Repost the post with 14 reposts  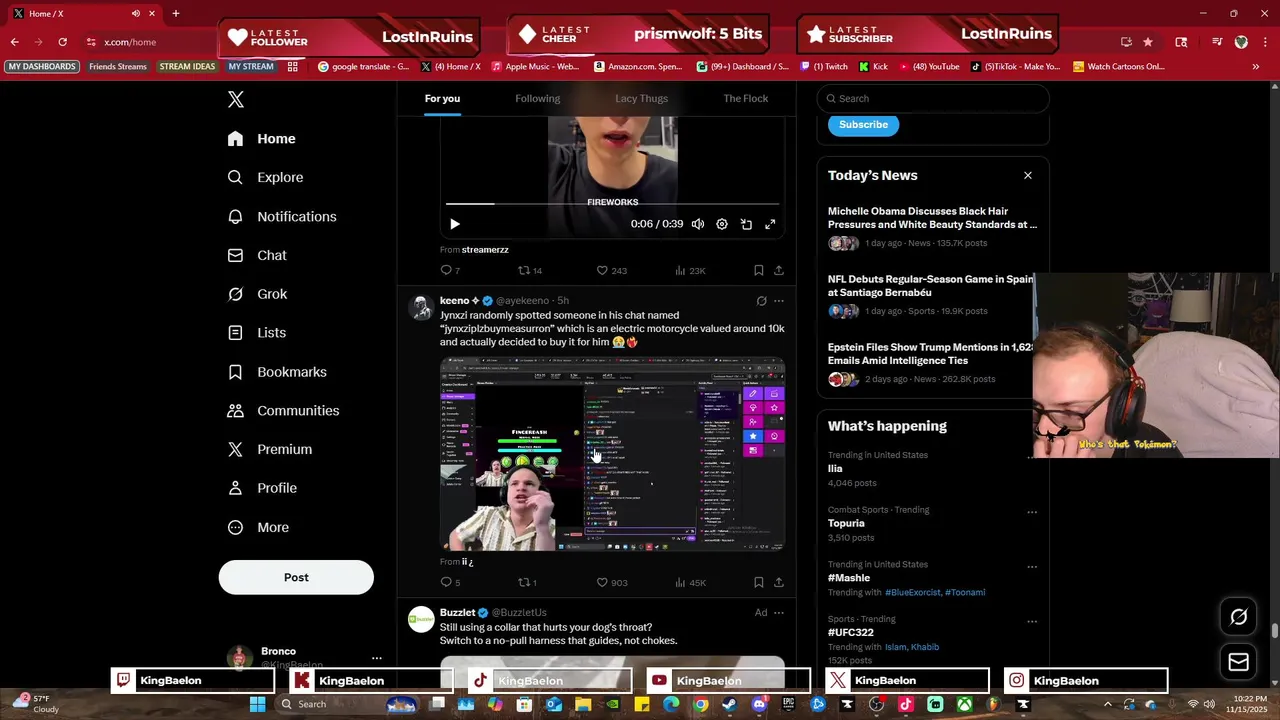point(529,270)
